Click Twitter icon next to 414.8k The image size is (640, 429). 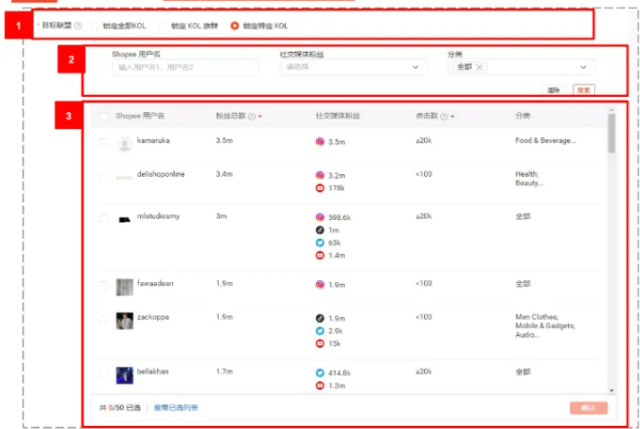(x=320, y=373)
